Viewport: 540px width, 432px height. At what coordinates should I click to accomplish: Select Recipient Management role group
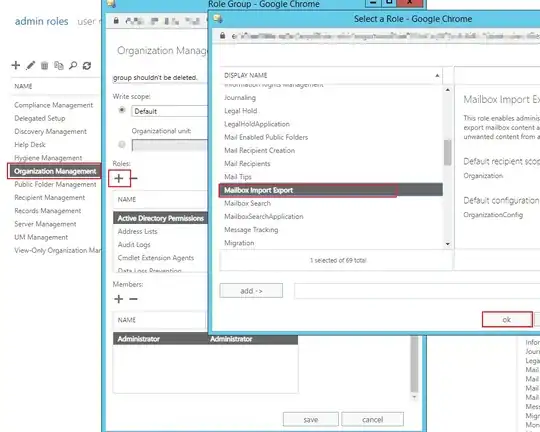pyautogui.click(x=50, y=197)
